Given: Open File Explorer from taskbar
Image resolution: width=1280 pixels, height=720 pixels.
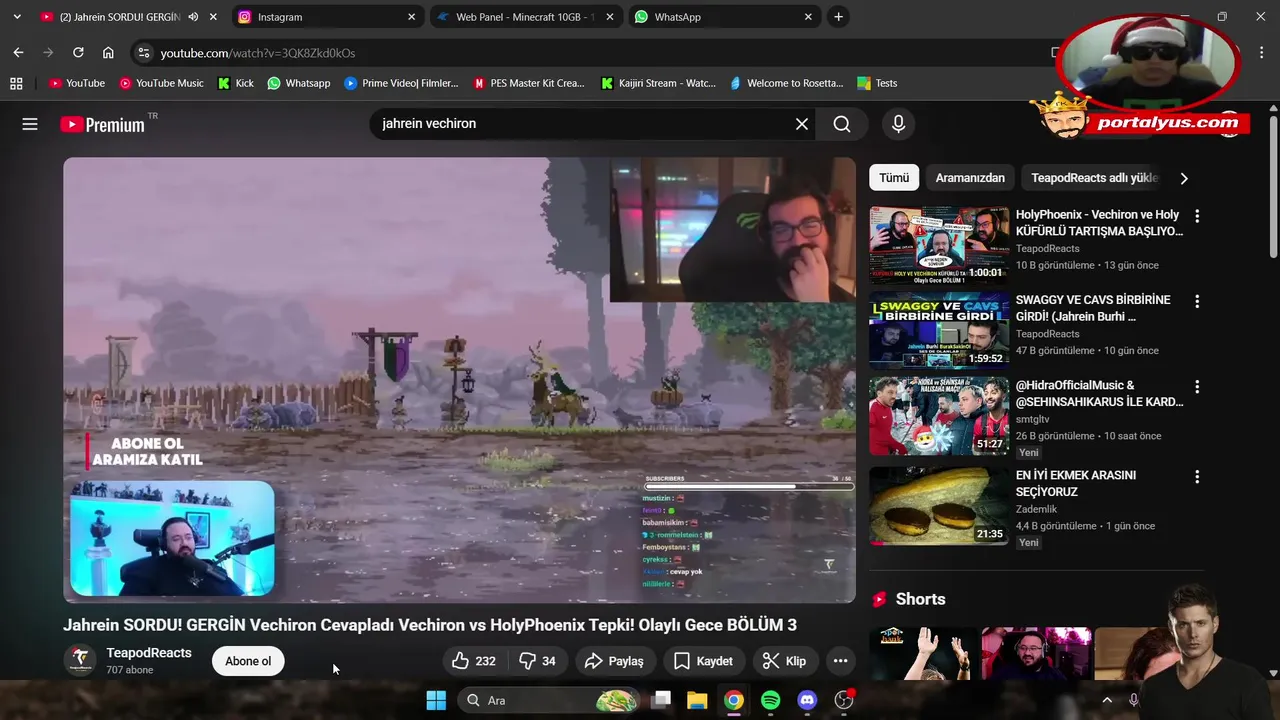Looking at the screenshot, I should tap(697, 700).
